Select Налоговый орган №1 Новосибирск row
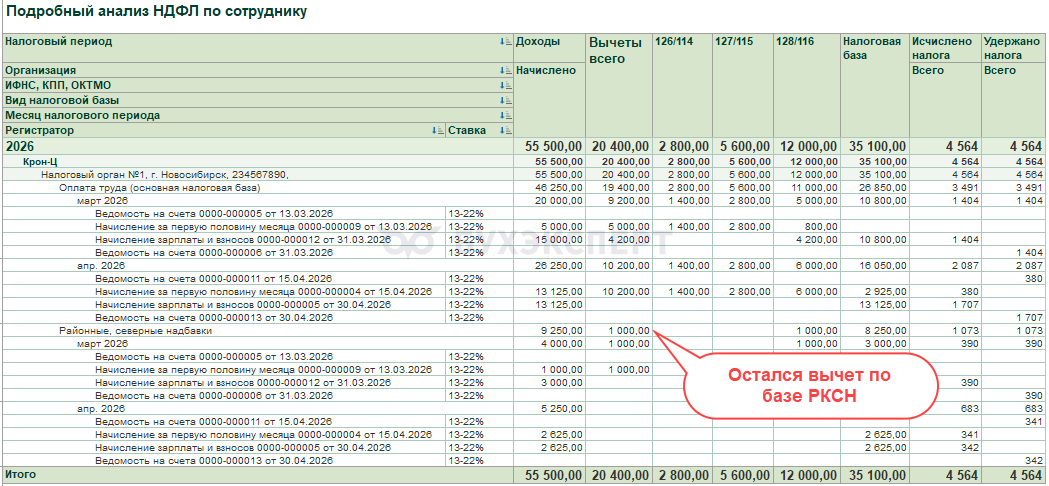This screenshot has height=486, width=1049. (x=164, y=174)
